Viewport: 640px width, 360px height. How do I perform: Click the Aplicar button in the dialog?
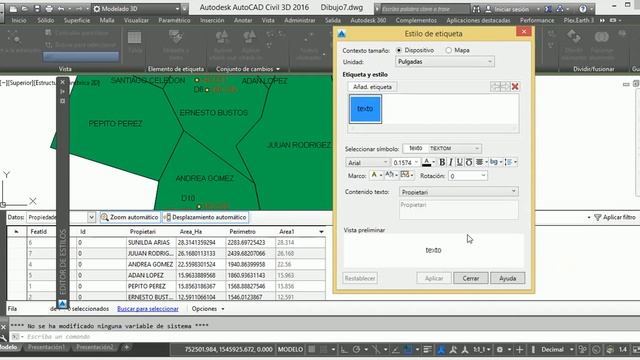pos(434,278)
